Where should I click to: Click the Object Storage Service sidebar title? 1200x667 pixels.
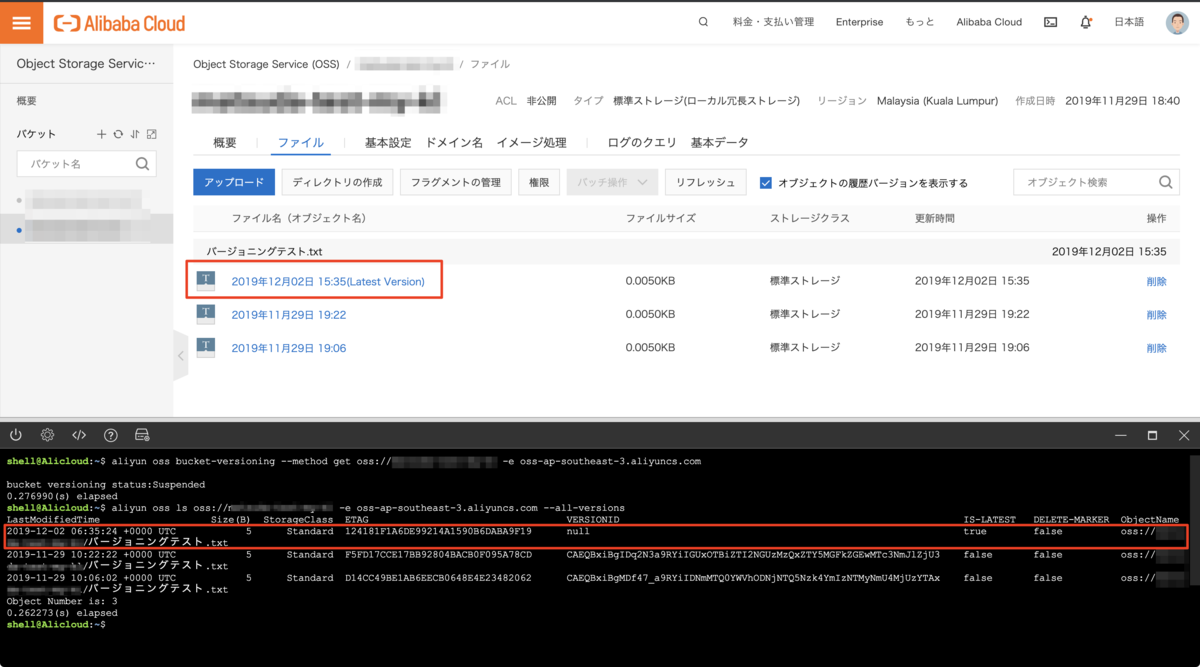86,64
